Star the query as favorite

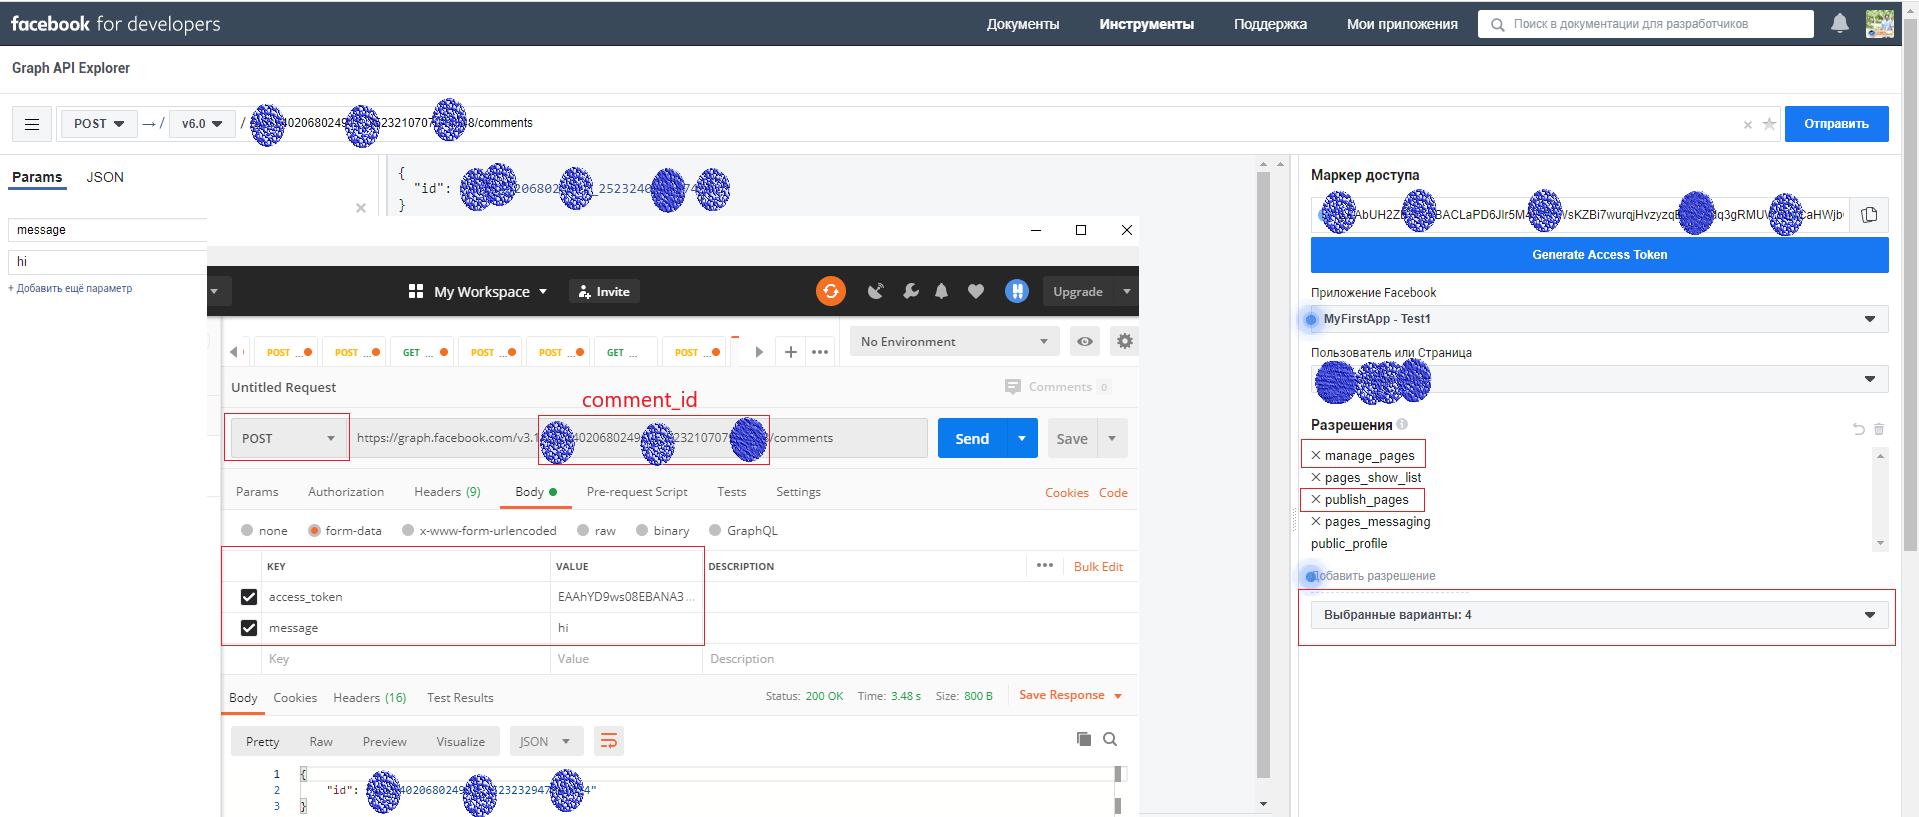(x=1769, y=124)
